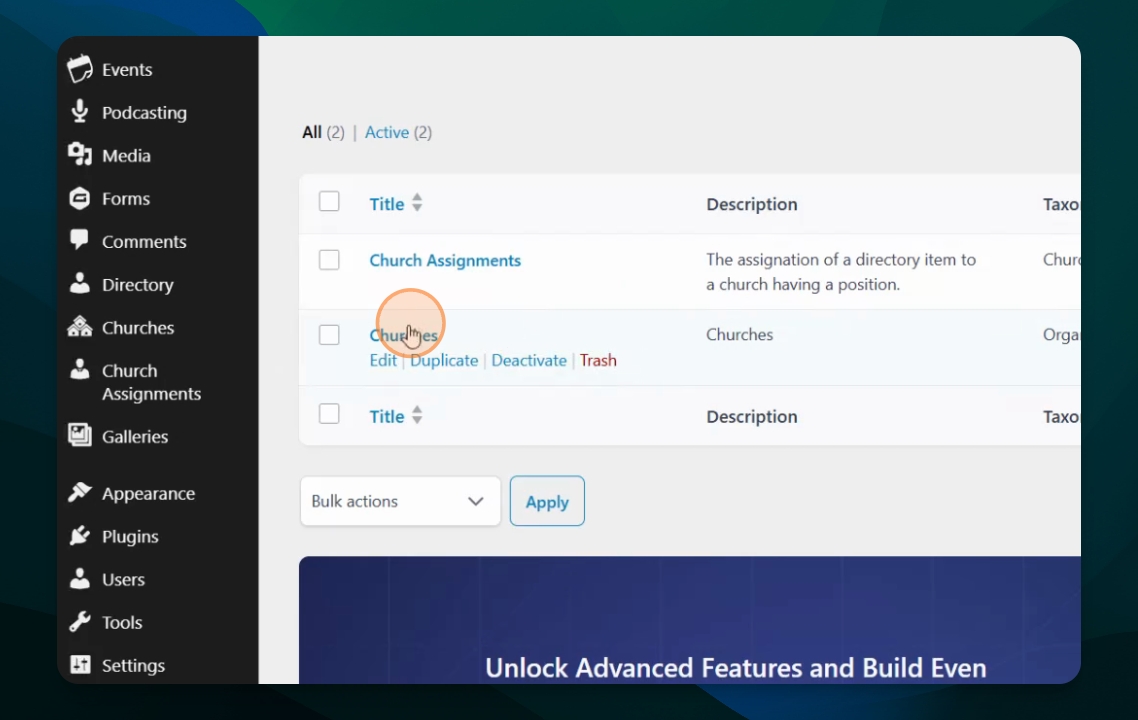Click the Plugins plug icon

[x=80, y=536]
